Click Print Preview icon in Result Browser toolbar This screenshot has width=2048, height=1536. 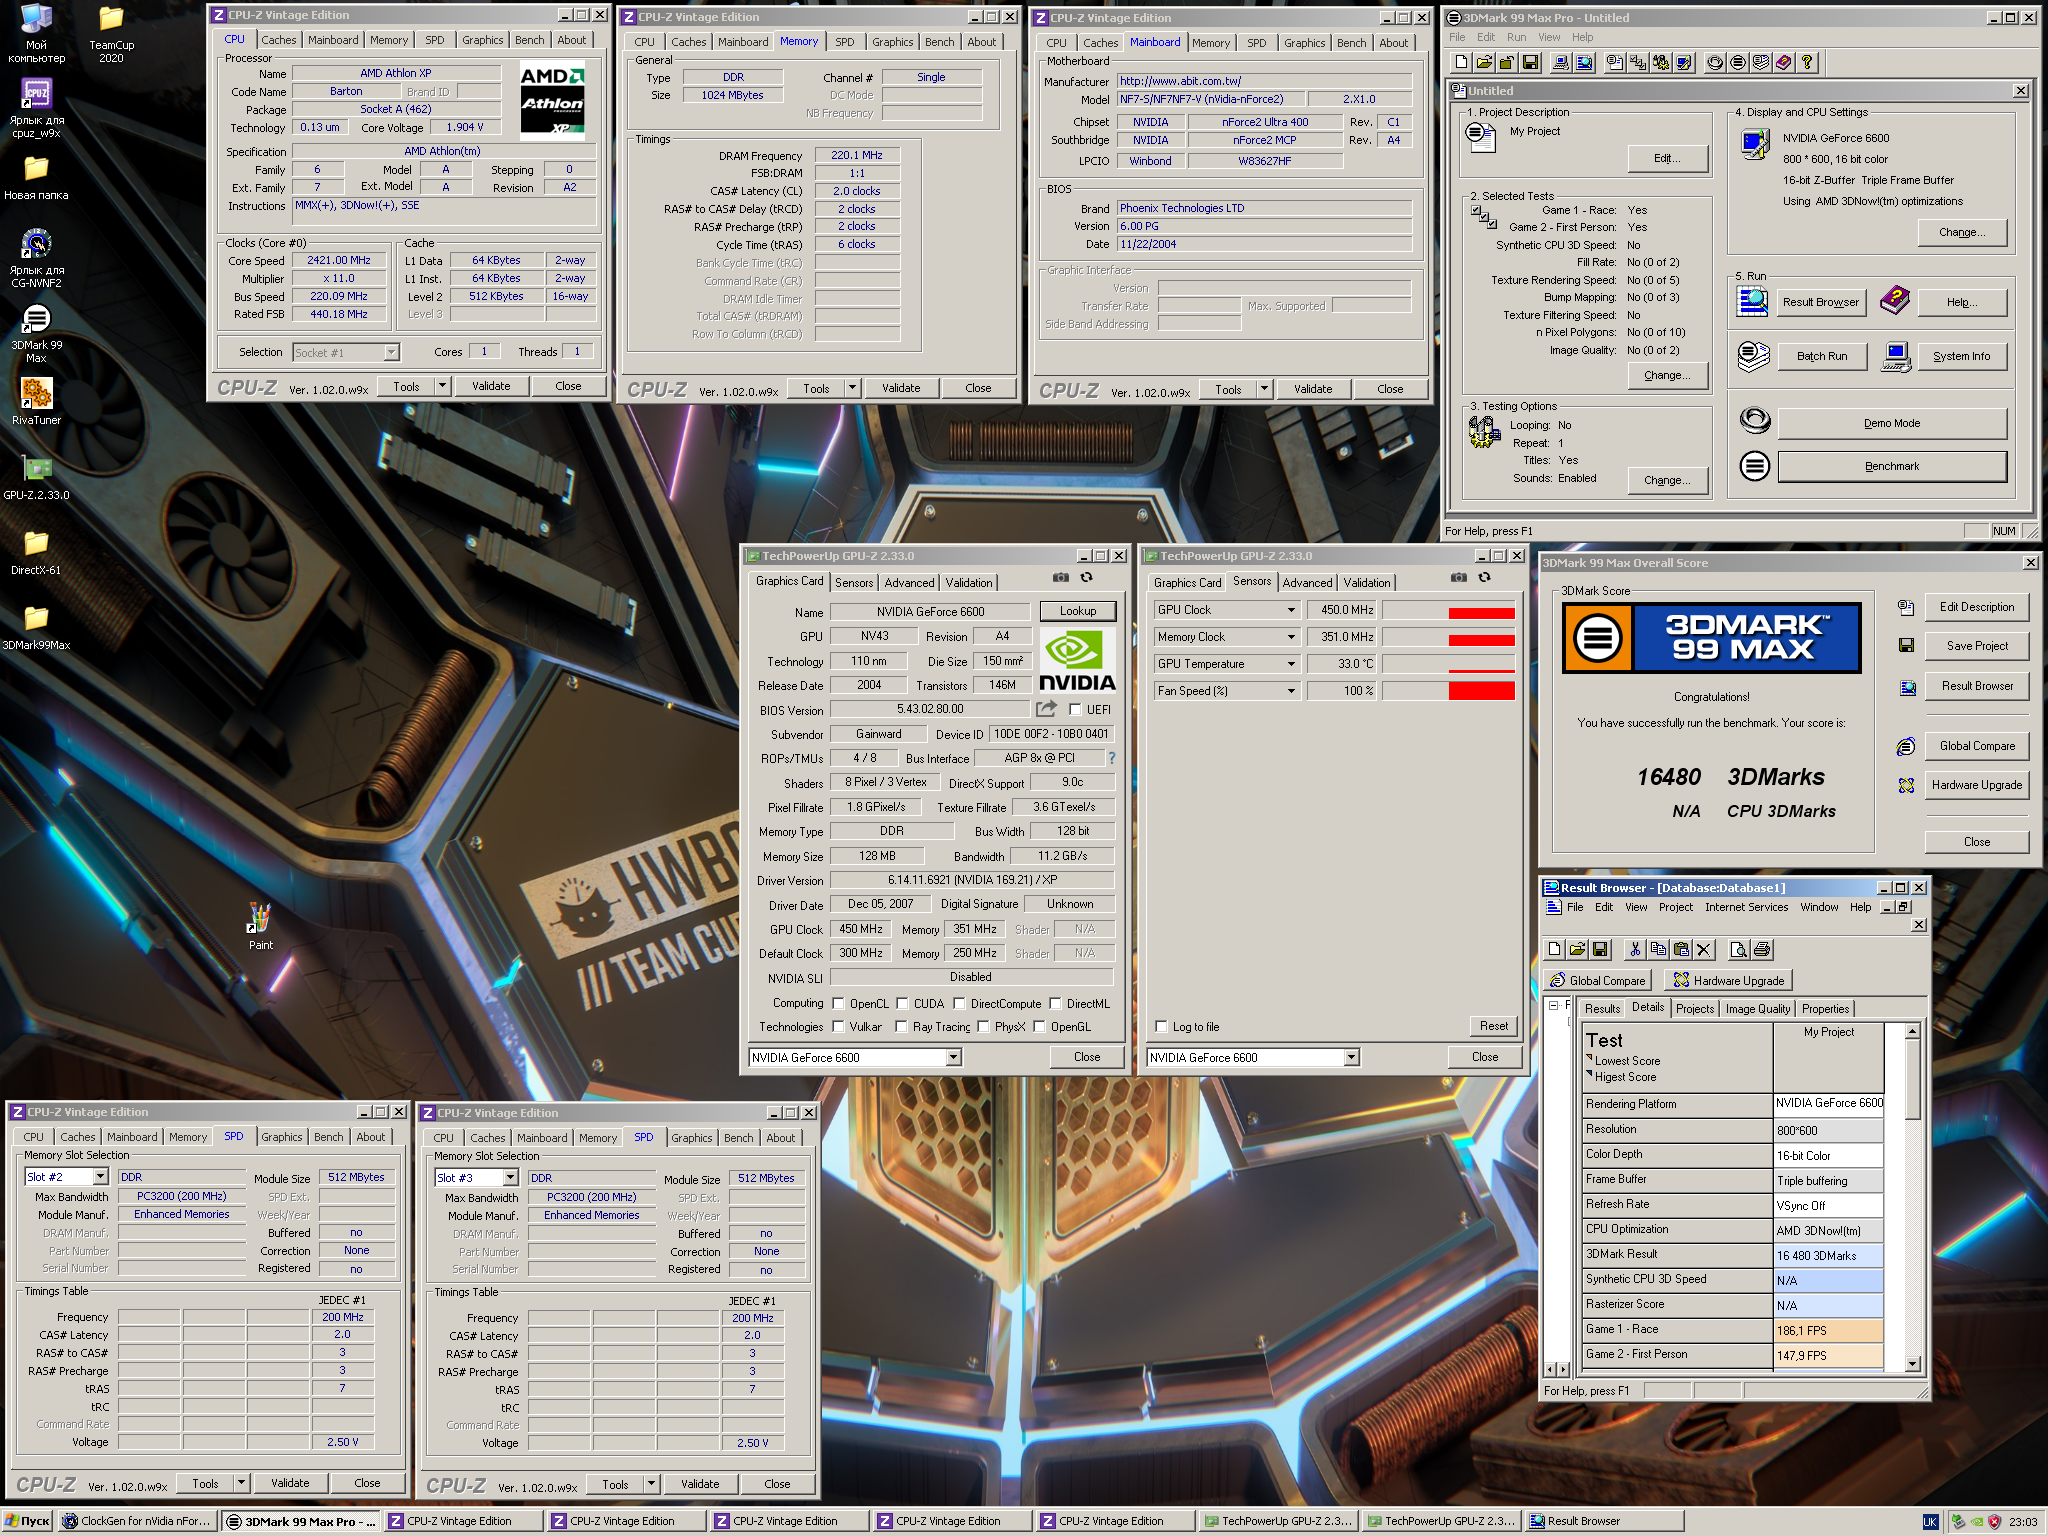click(1739, 950)
